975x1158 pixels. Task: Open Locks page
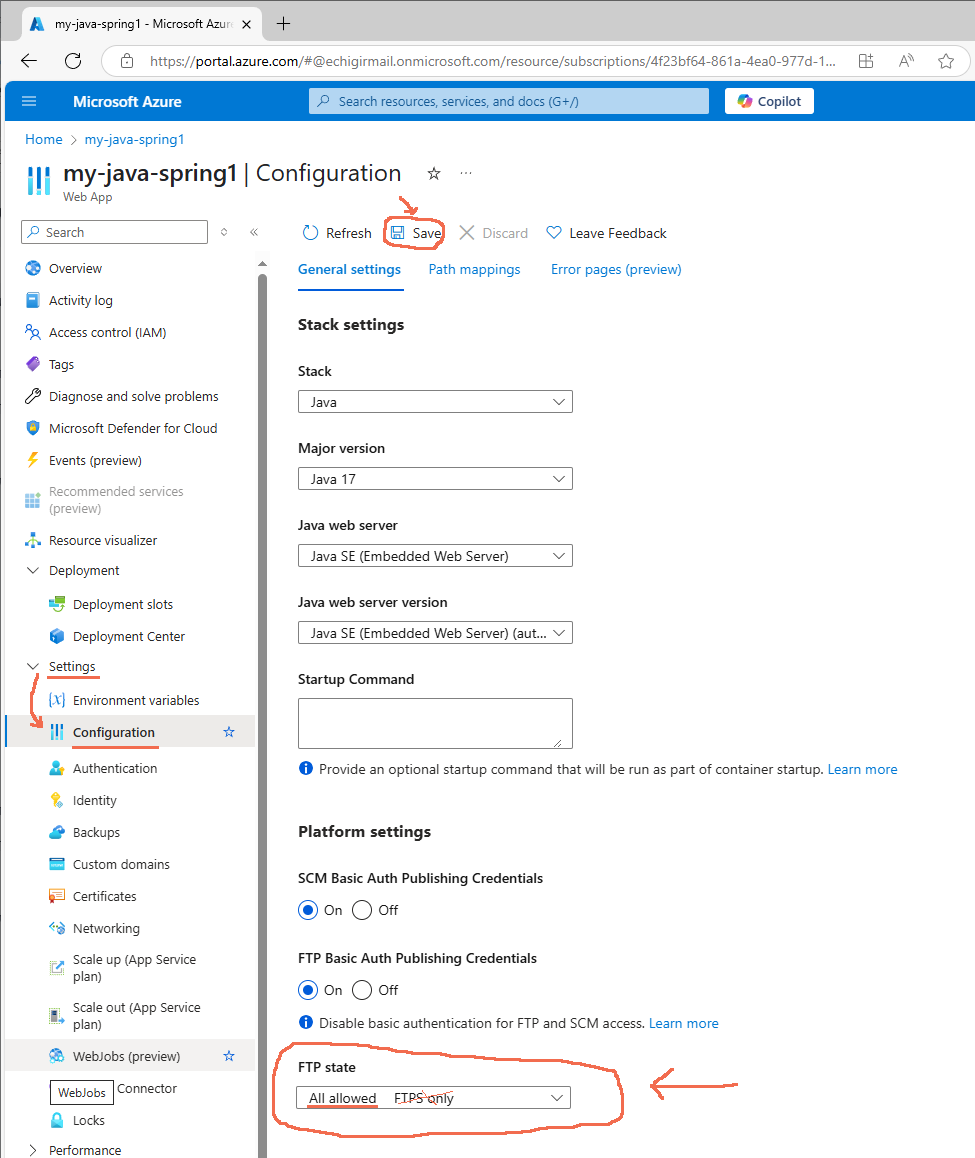click(x=89, y=1120)
